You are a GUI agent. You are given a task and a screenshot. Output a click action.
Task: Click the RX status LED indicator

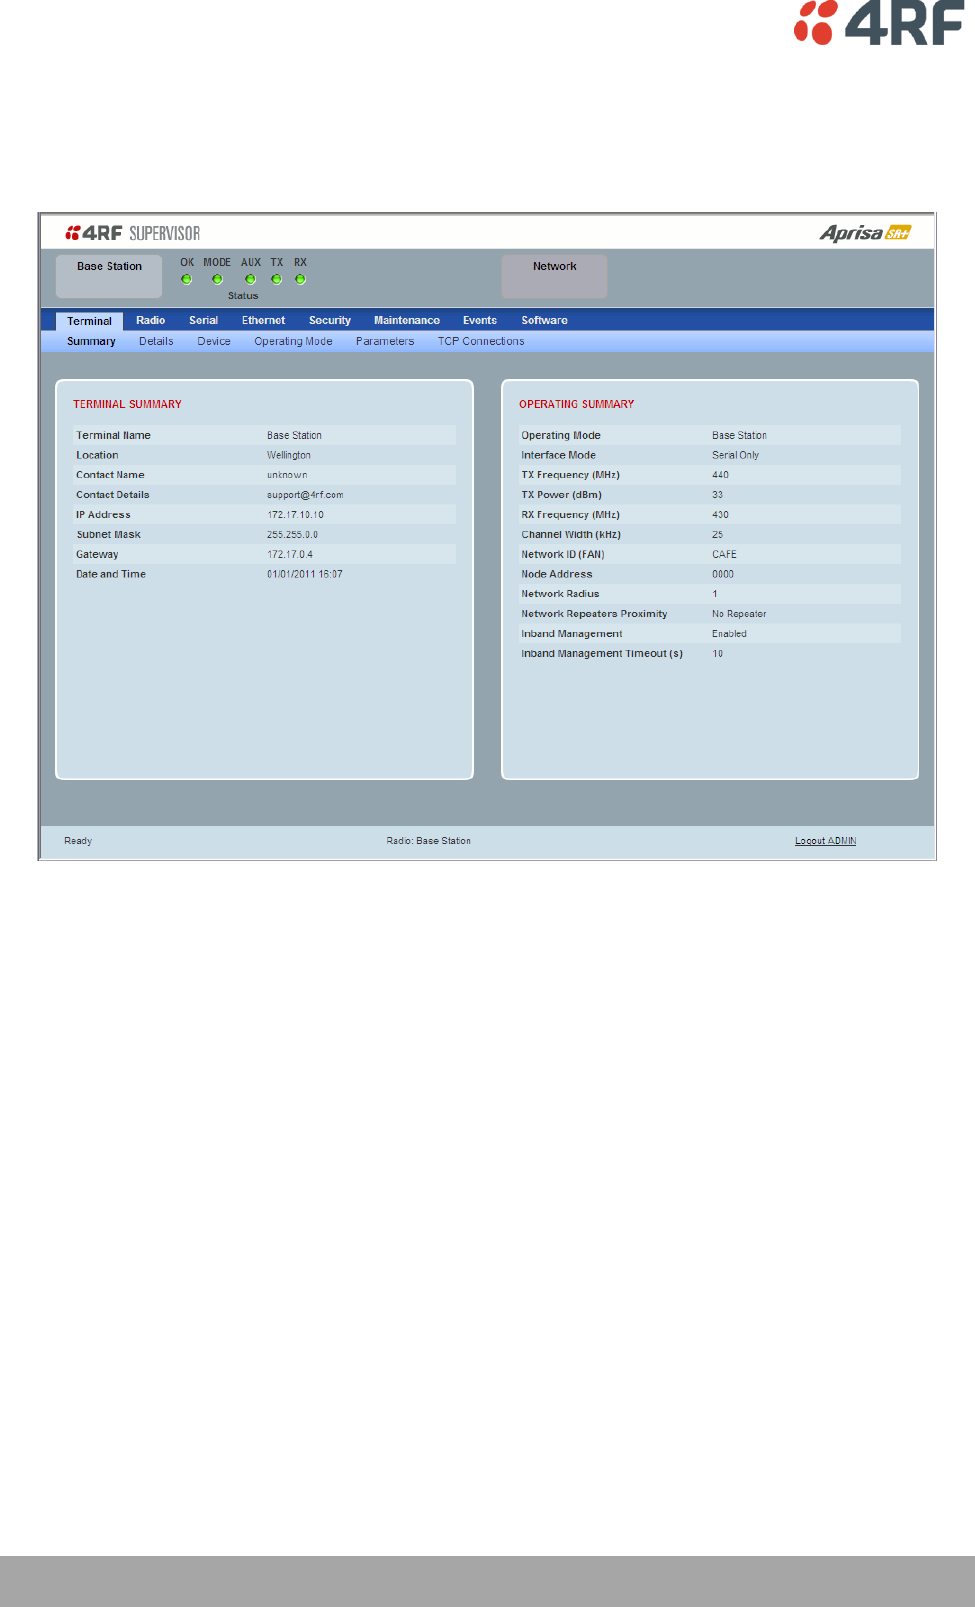(300, 279)
